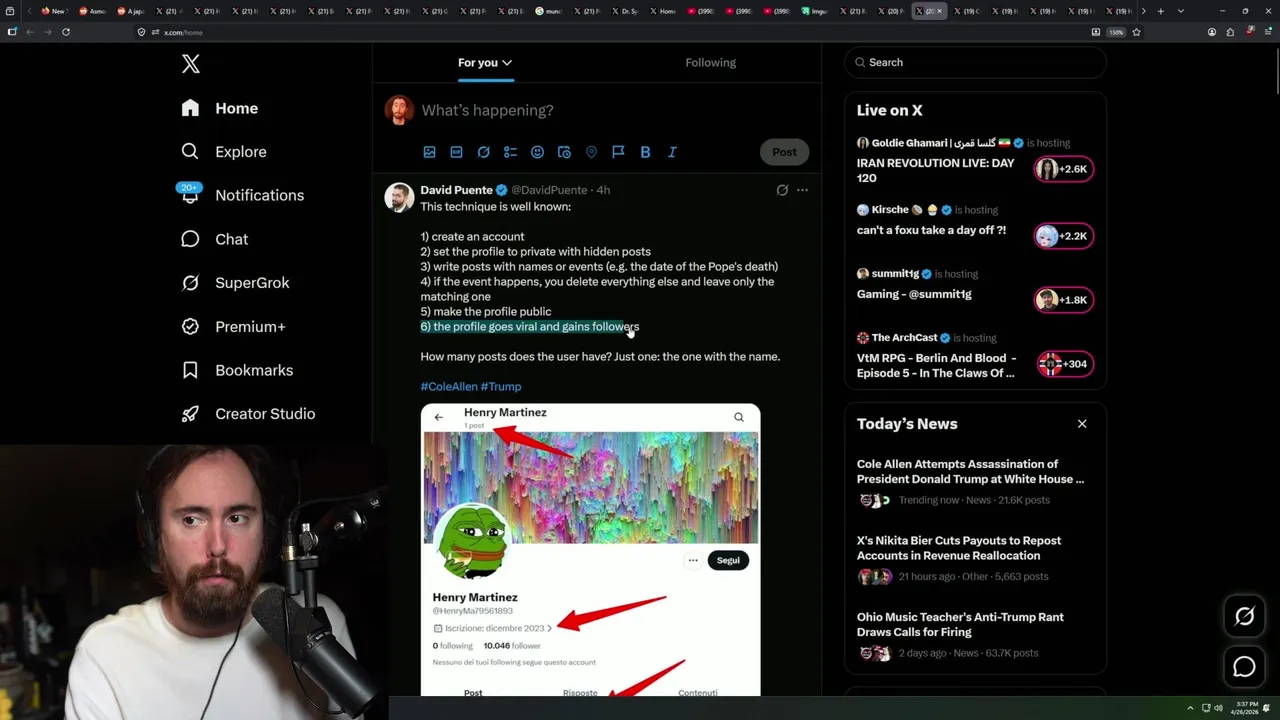
Task: Click Grok icon on David Puente post
Action: [782, 190]
